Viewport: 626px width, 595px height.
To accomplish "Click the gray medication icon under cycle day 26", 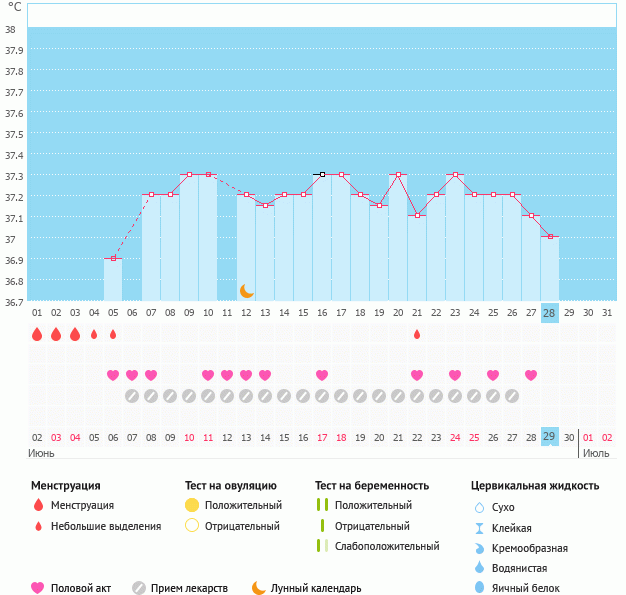I will click(512, 396).
